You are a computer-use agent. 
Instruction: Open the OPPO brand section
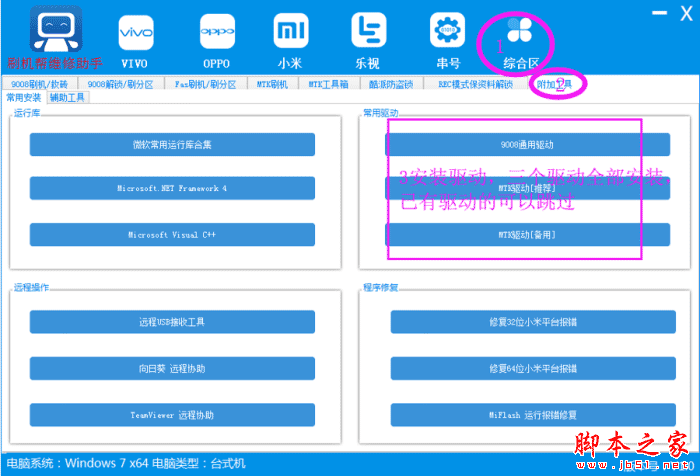point(217,41)
